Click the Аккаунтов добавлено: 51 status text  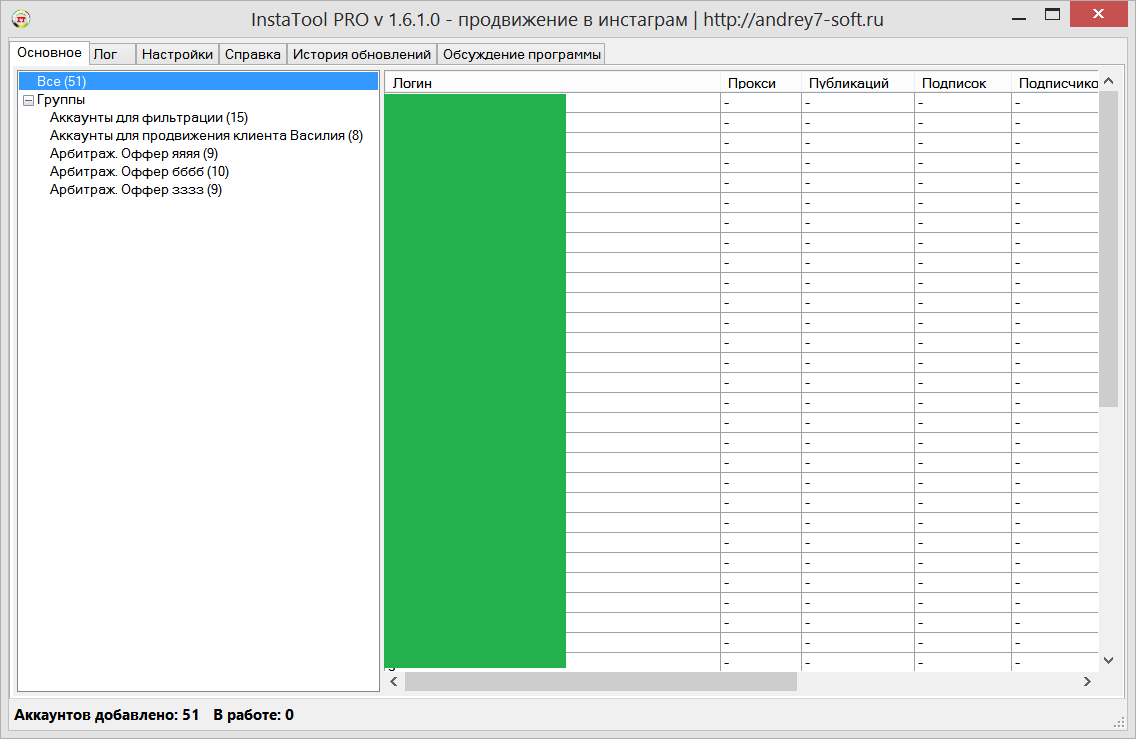pos(106,715)
